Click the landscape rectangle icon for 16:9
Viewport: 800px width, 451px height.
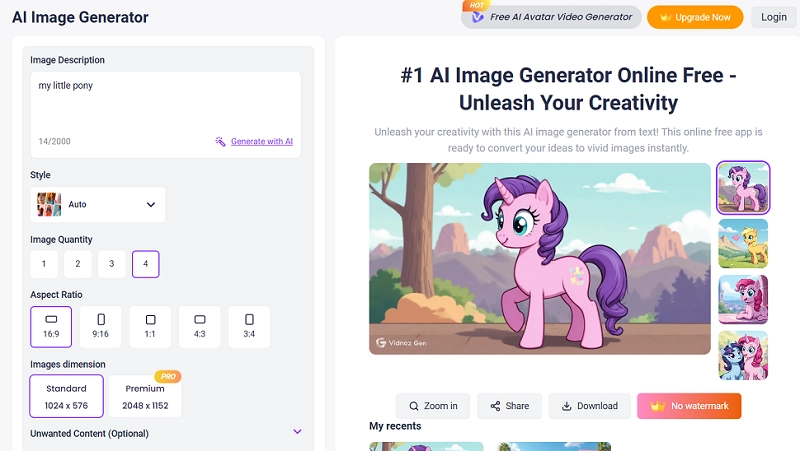pos(51,319)
